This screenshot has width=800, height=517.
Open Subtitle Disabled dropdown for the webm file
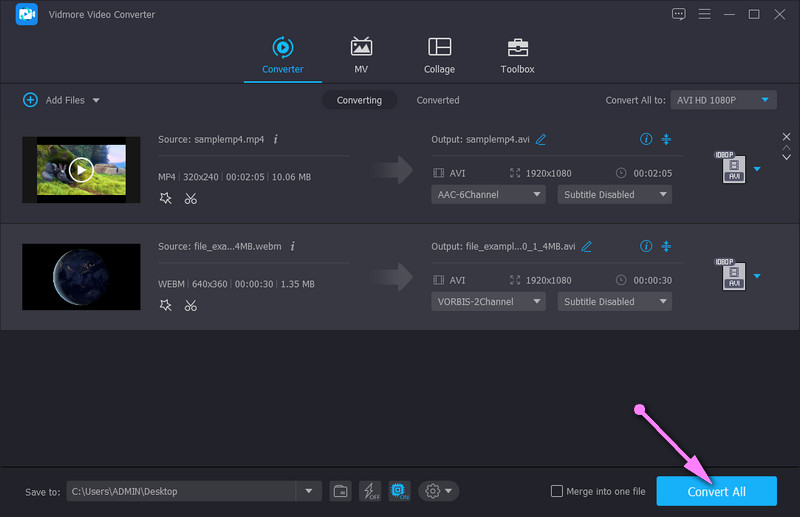click(x=613, y=301)
